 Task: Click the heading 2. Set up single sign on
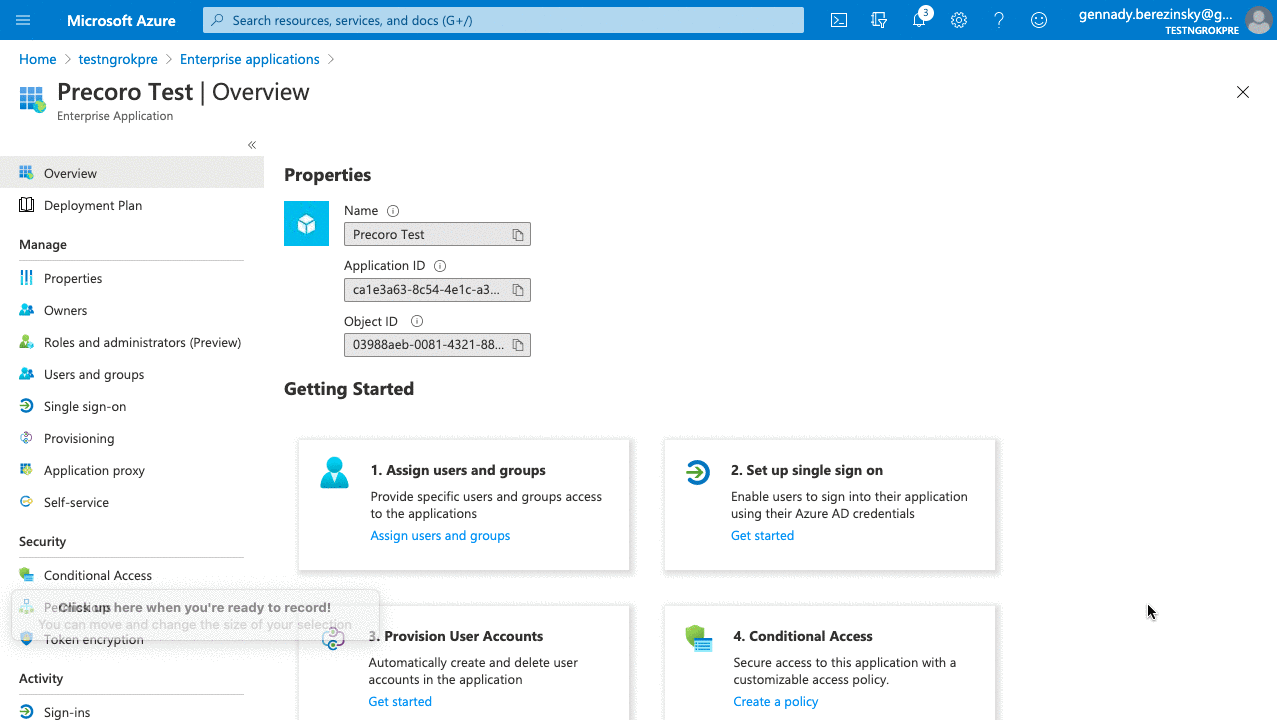807,470
